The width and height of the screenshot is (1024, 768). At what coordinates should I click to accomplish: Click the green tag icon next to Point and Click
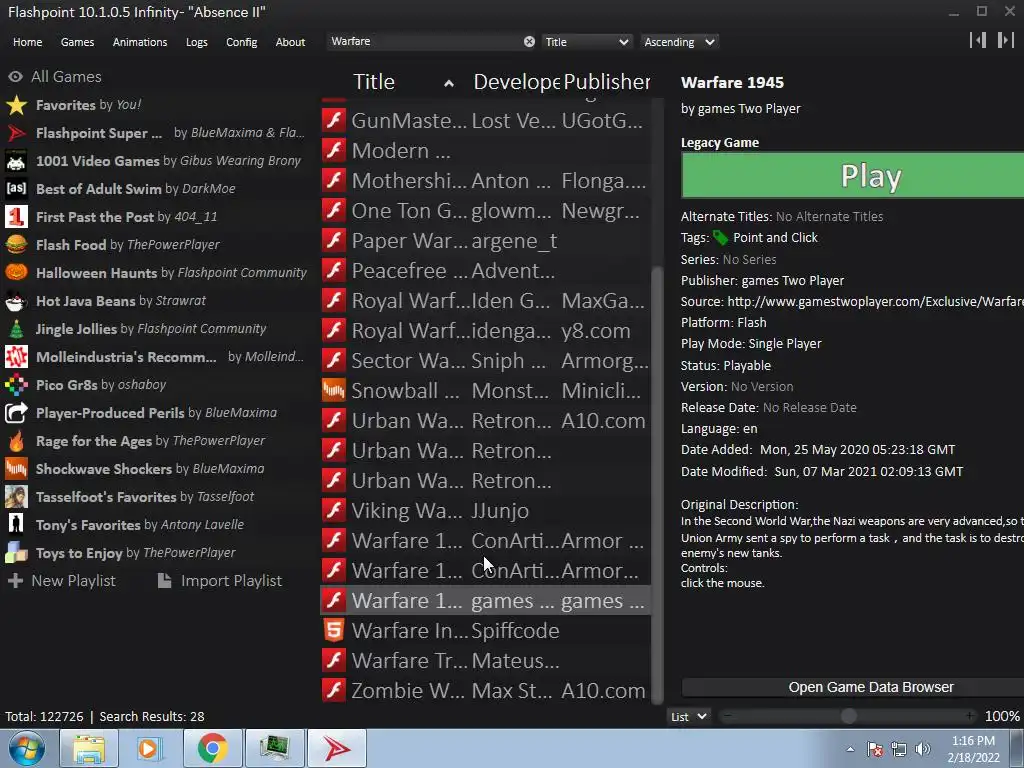[720, 238]
